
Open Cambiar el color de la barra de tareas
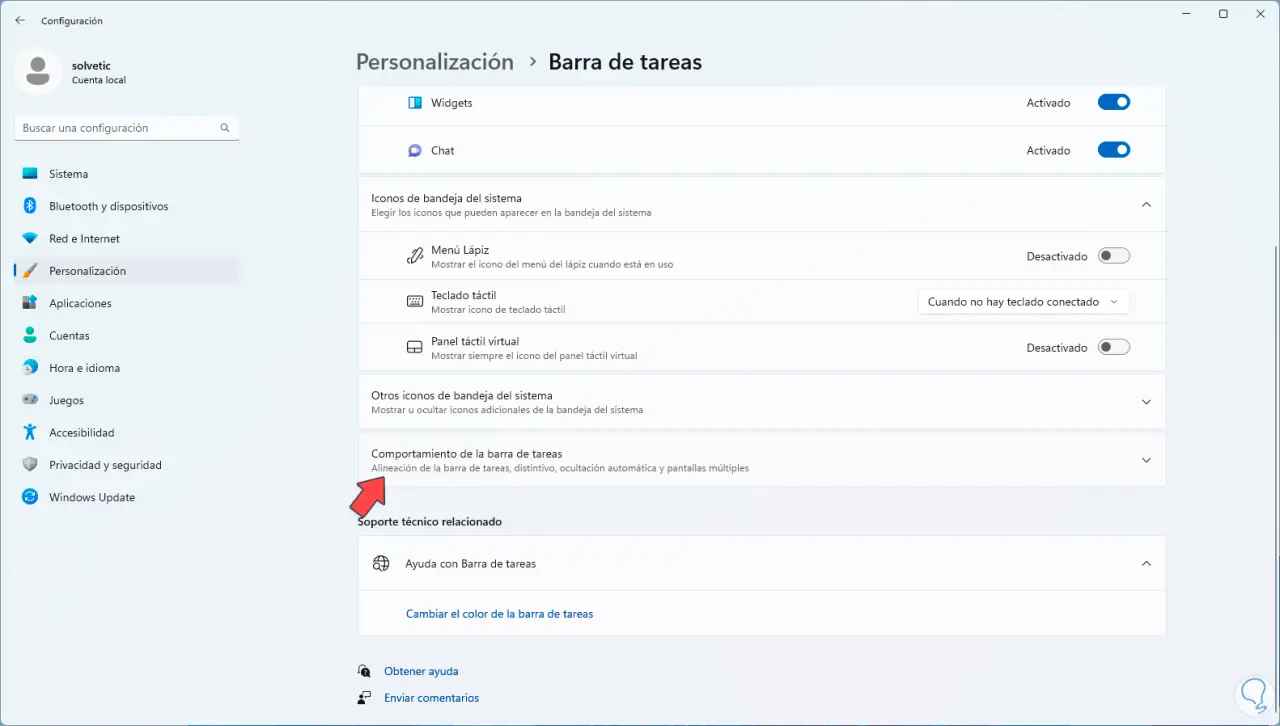coord(499,613)
